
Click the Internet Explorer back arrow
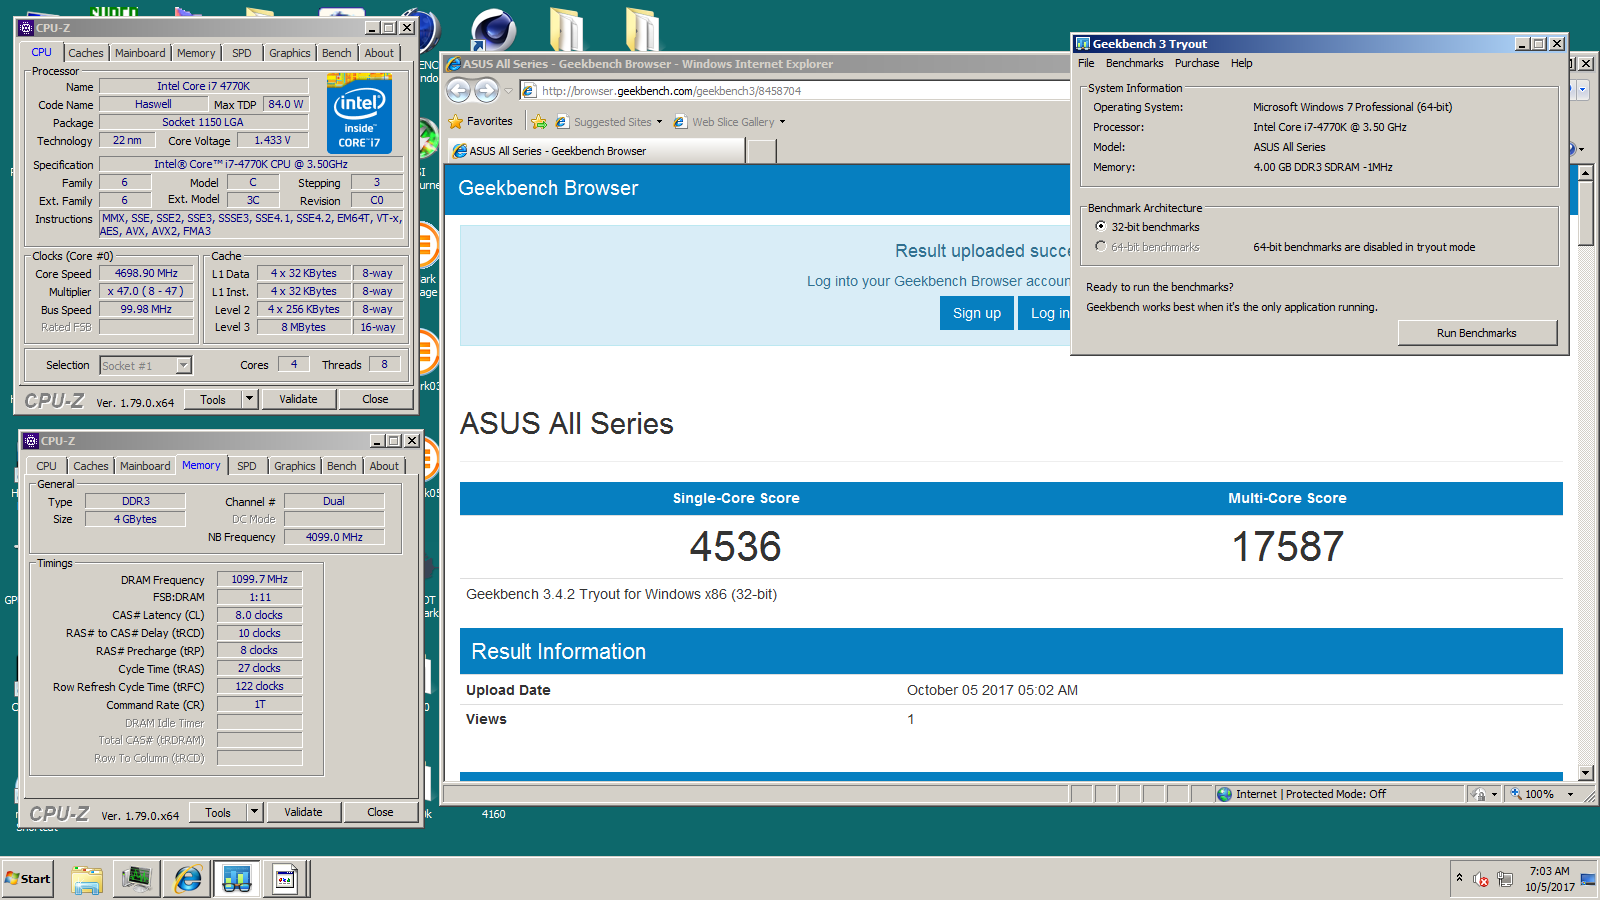458,91
